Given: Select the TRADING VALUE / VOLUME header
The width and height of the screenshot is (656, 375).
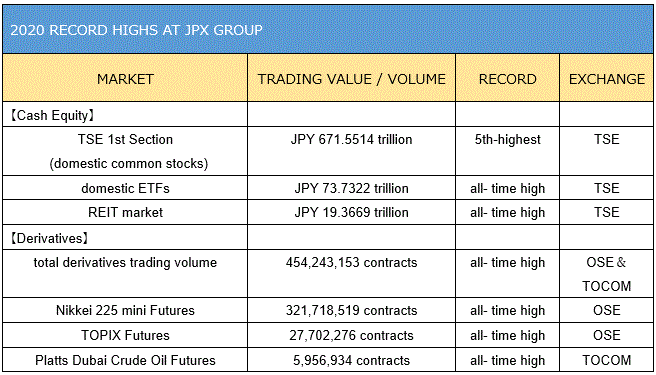Looking at the screenshot, I should click(351, 79).
